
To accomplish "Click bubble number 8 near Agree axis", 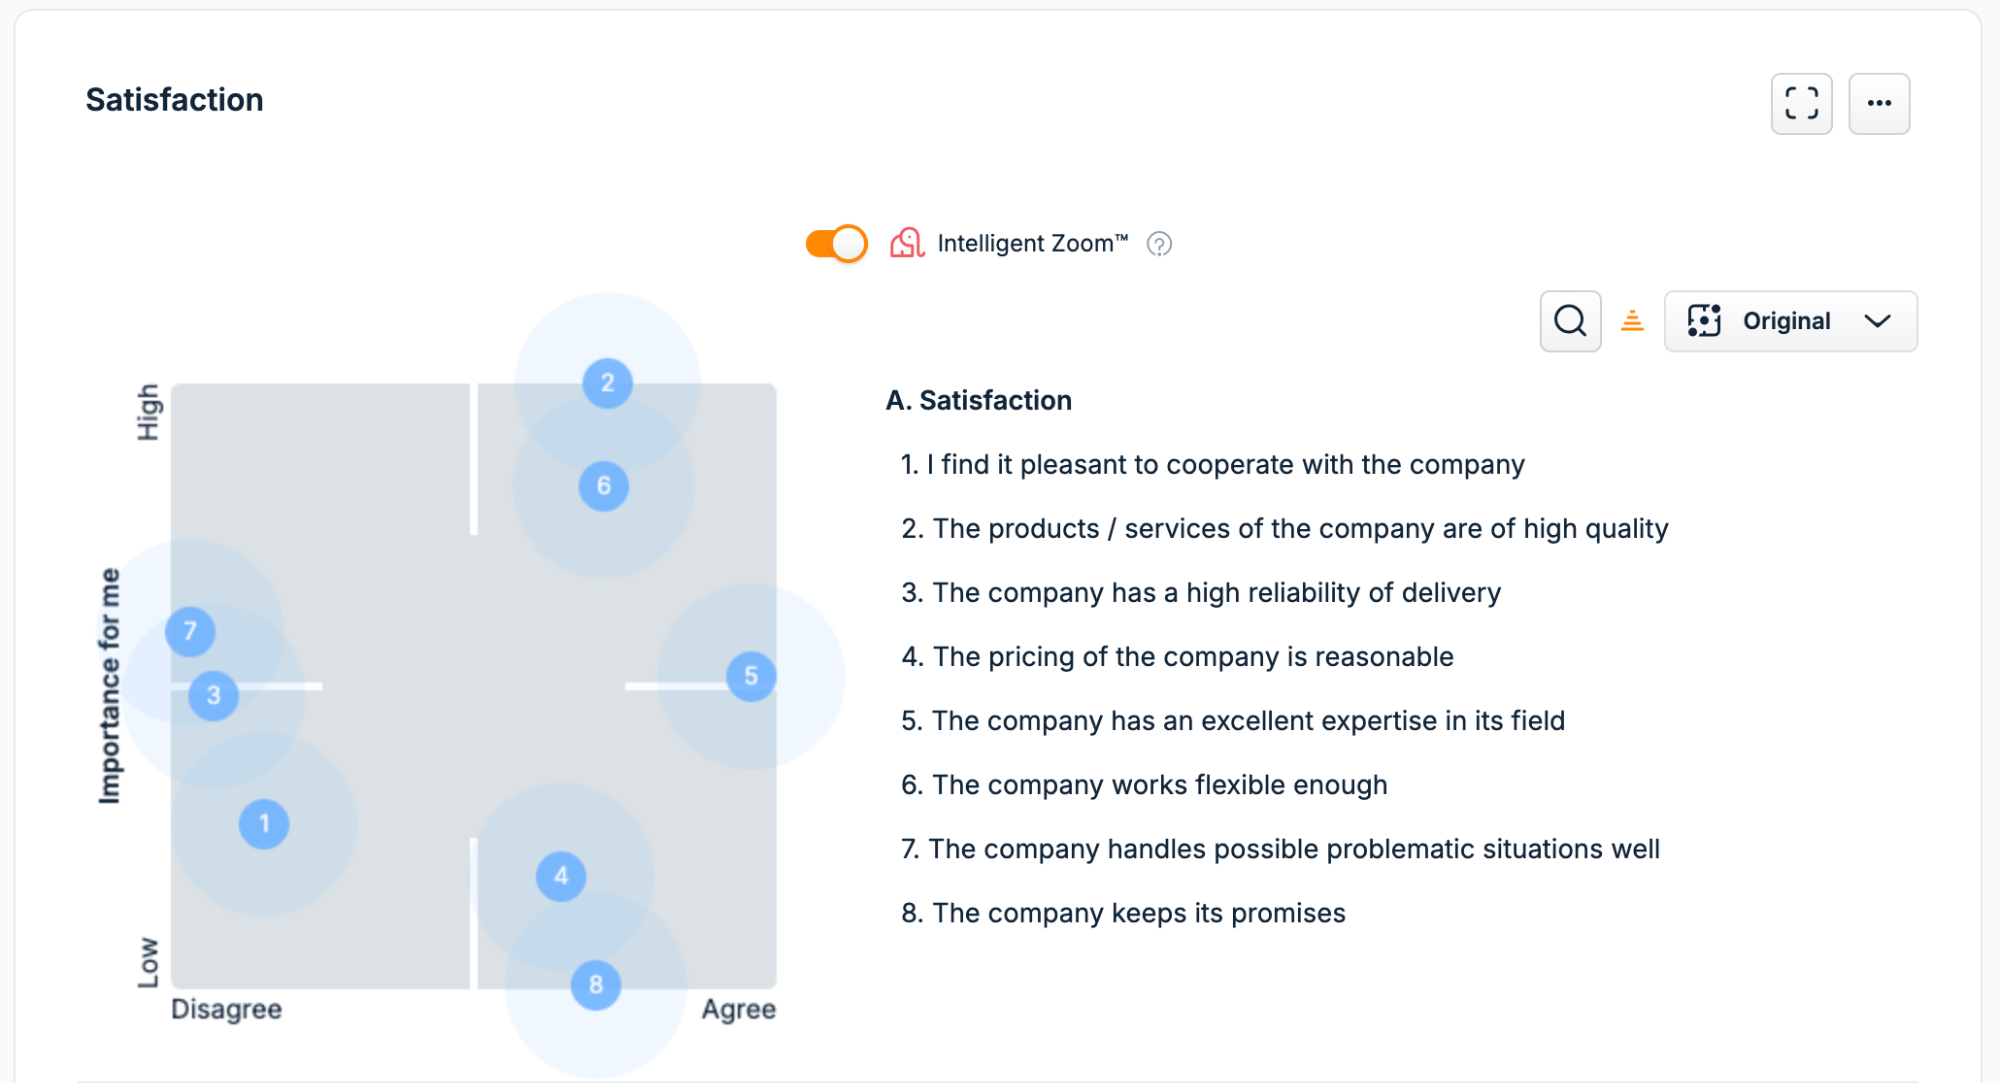I will pyautogui.click(x=596, y=985).
